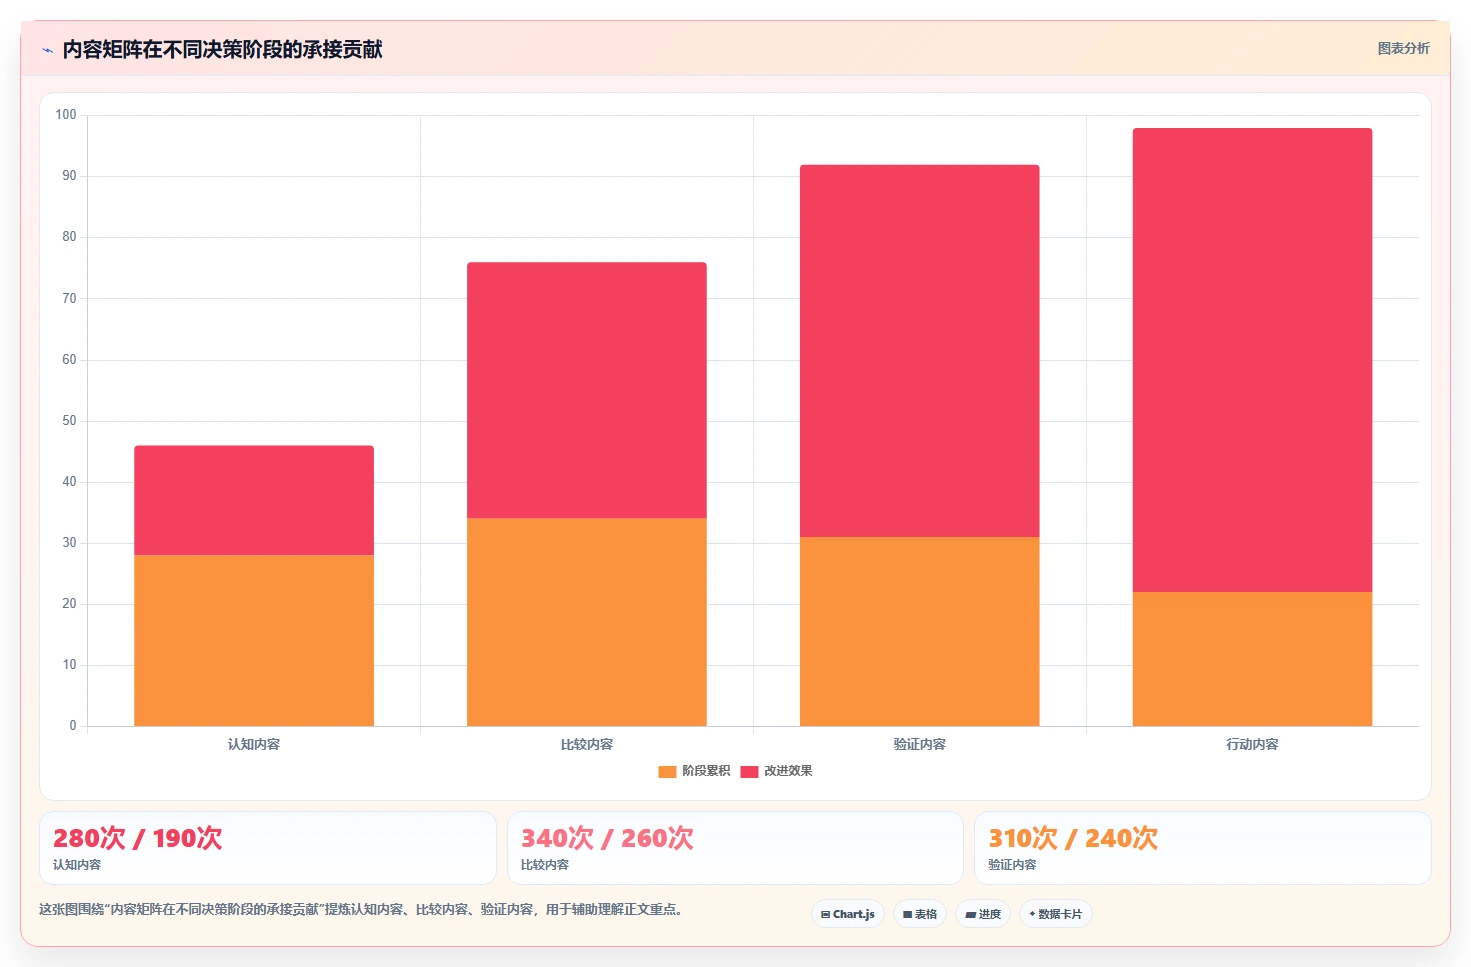
Task: Click the red segment of 比较内容 bar
Action: pos(587,390)
